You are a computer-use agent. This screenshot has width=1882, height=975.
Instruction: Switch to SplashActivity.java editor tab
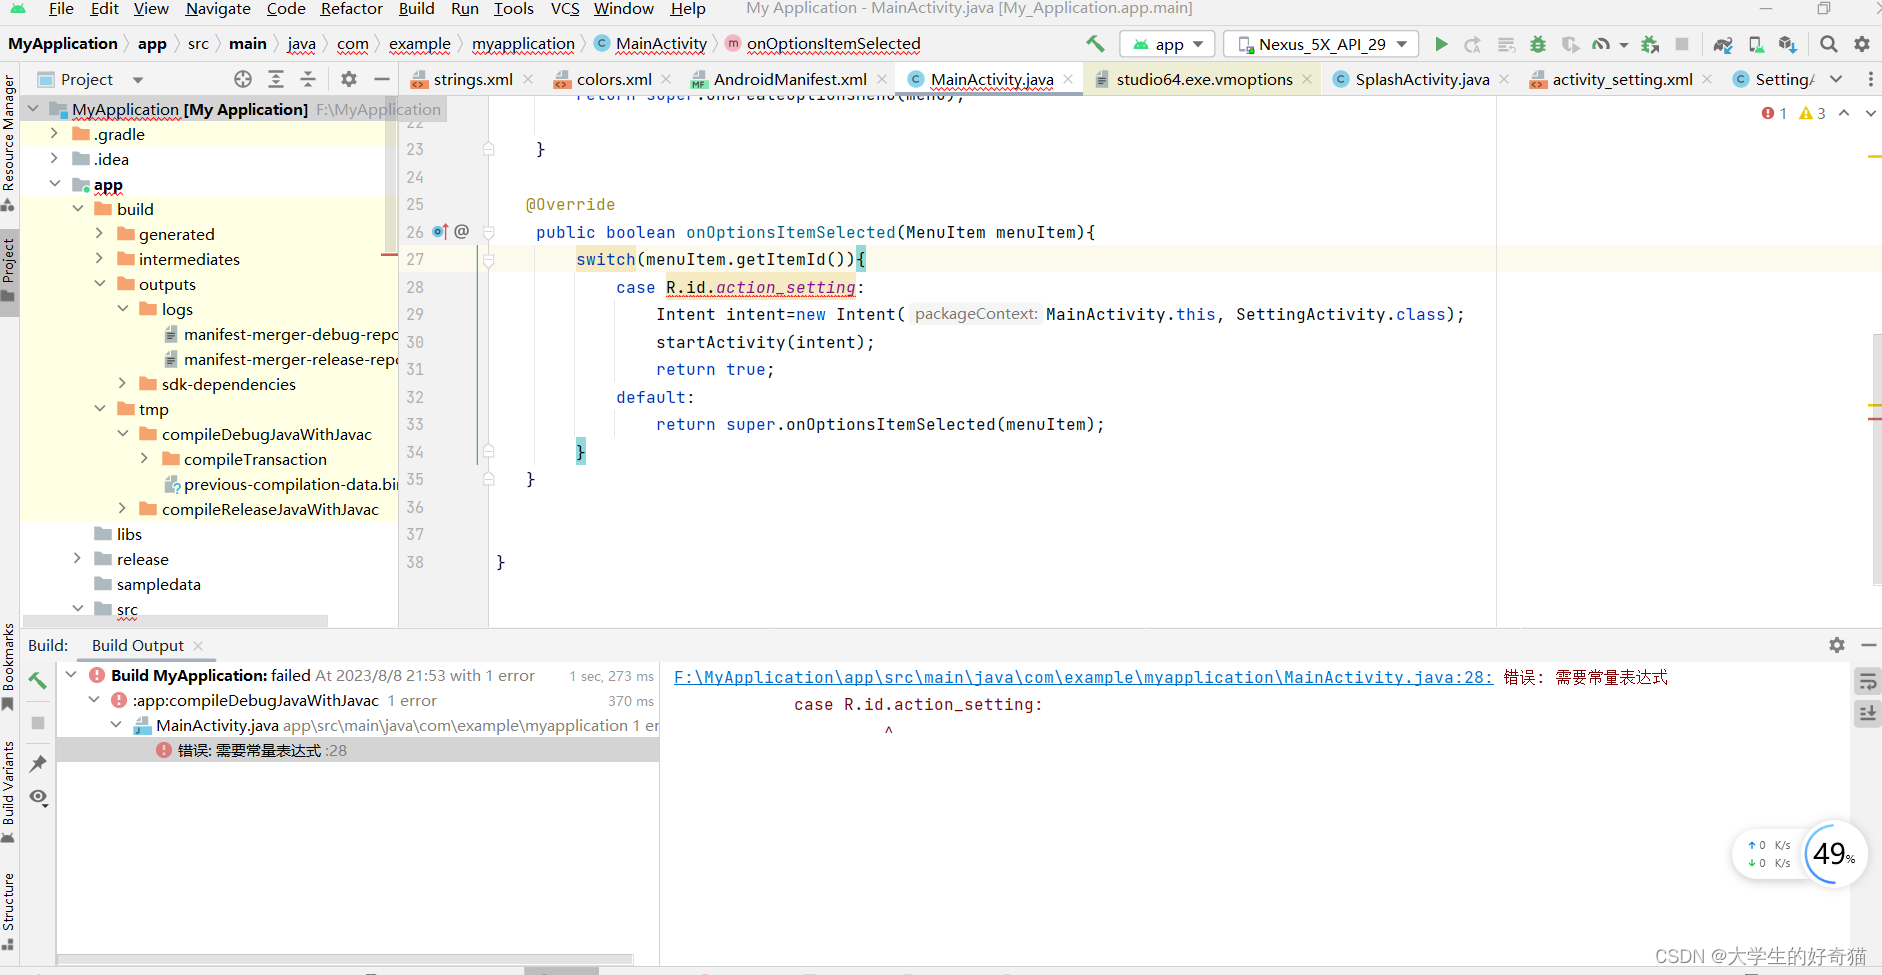(x=1422, y=79)
